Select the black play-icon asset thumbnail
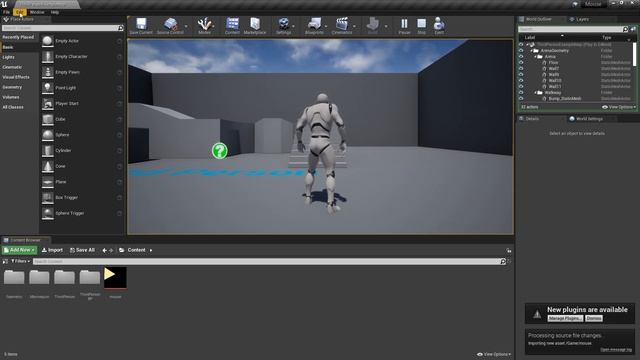 (115, 278)
